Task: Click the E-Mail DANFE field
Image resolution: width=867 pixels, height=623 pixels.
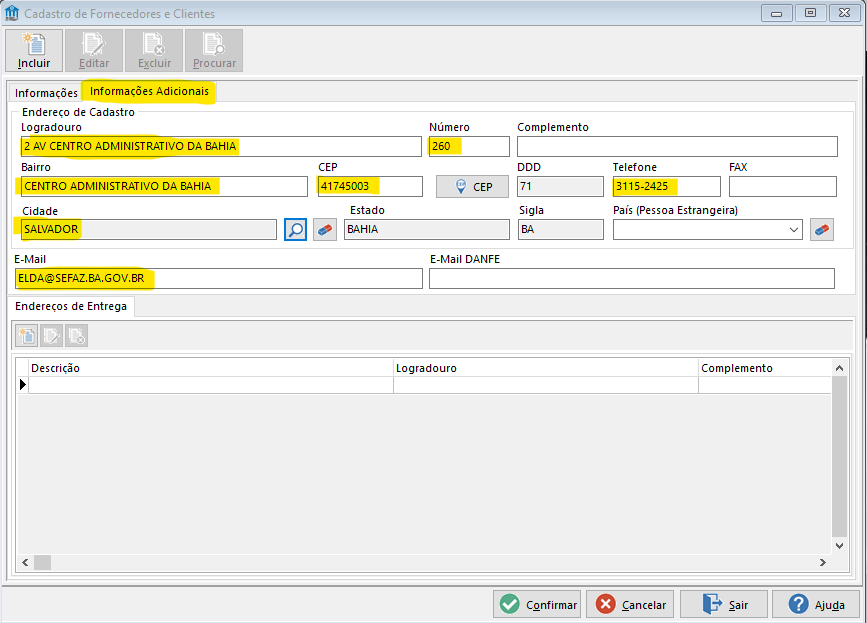Action: 632,279
